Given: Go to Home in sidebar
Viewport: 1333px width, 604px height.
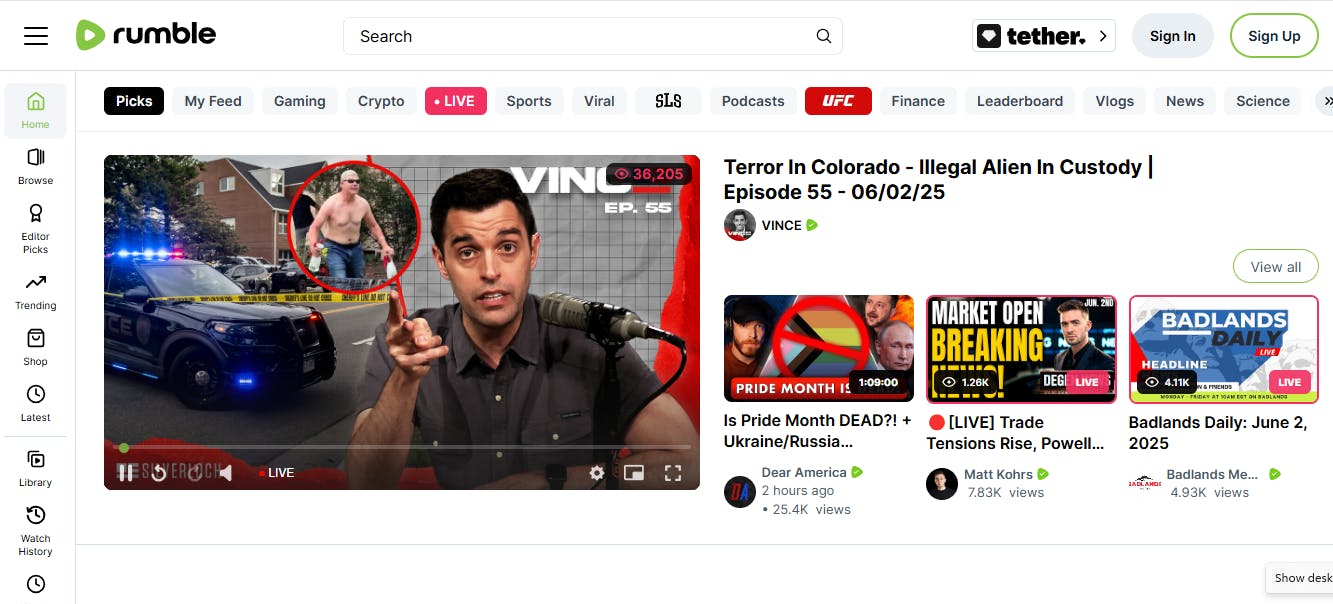Looking at the screenshot, I should click(35, 110).
